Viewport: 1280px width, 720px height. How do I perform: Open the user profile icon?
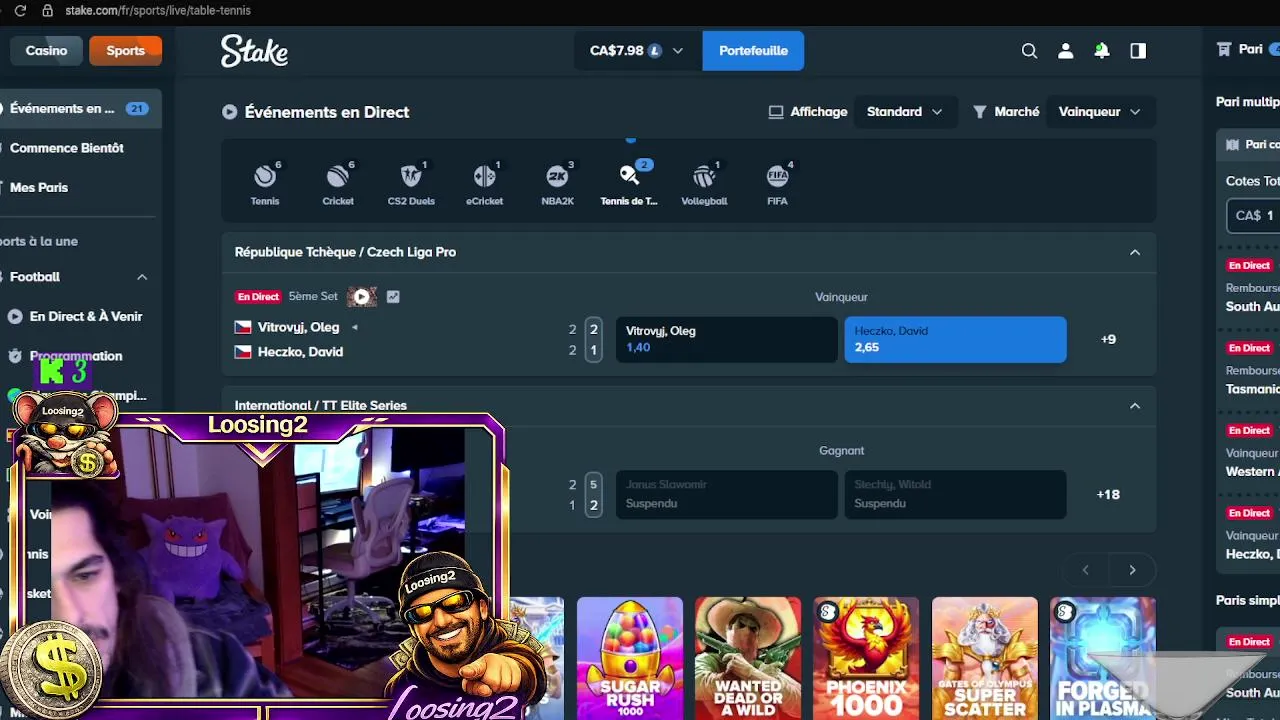coord(1065,51)
